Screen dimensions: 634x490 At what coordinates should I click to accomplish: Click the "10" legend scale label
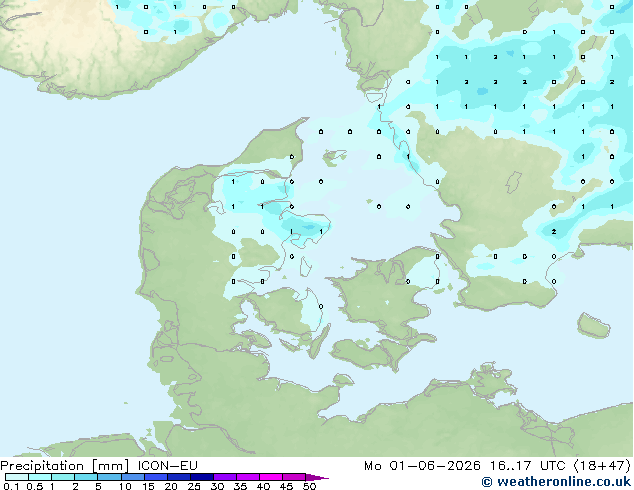coord(125,486)
